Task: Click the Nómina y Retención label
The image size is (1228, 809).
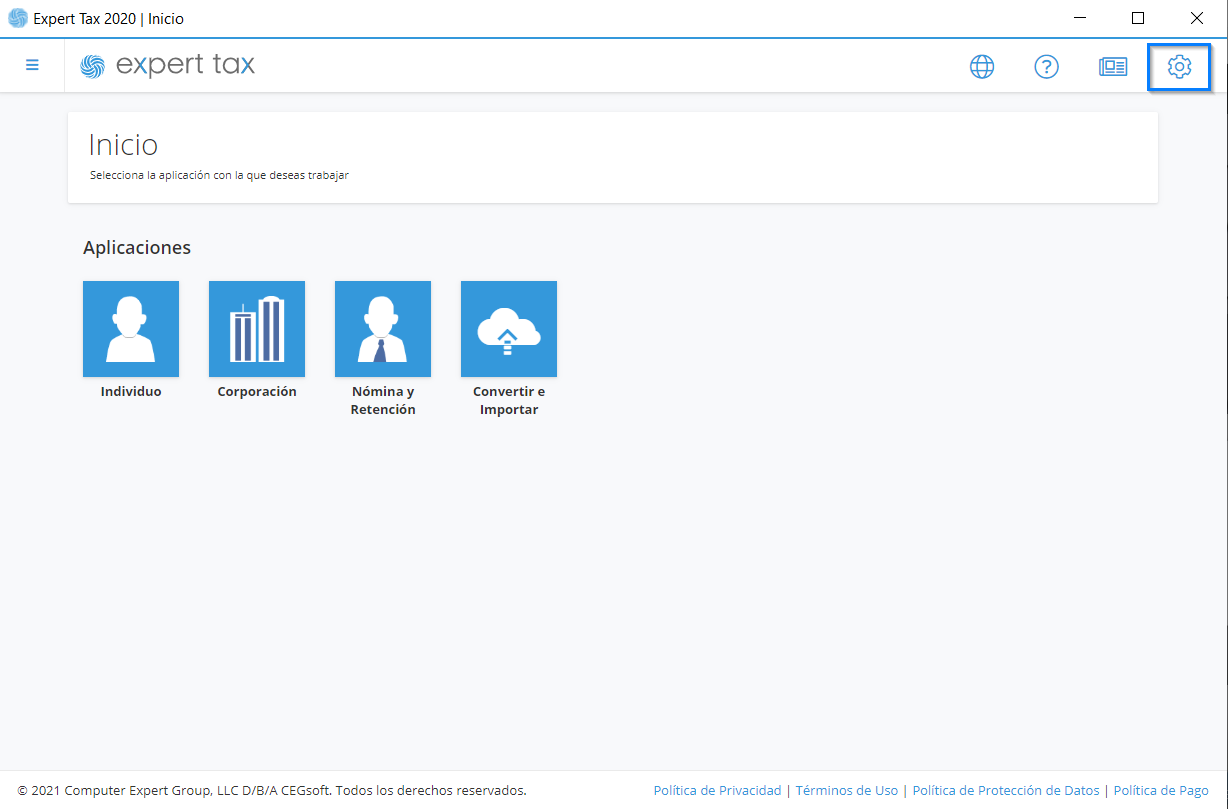Action: point(383,401)
